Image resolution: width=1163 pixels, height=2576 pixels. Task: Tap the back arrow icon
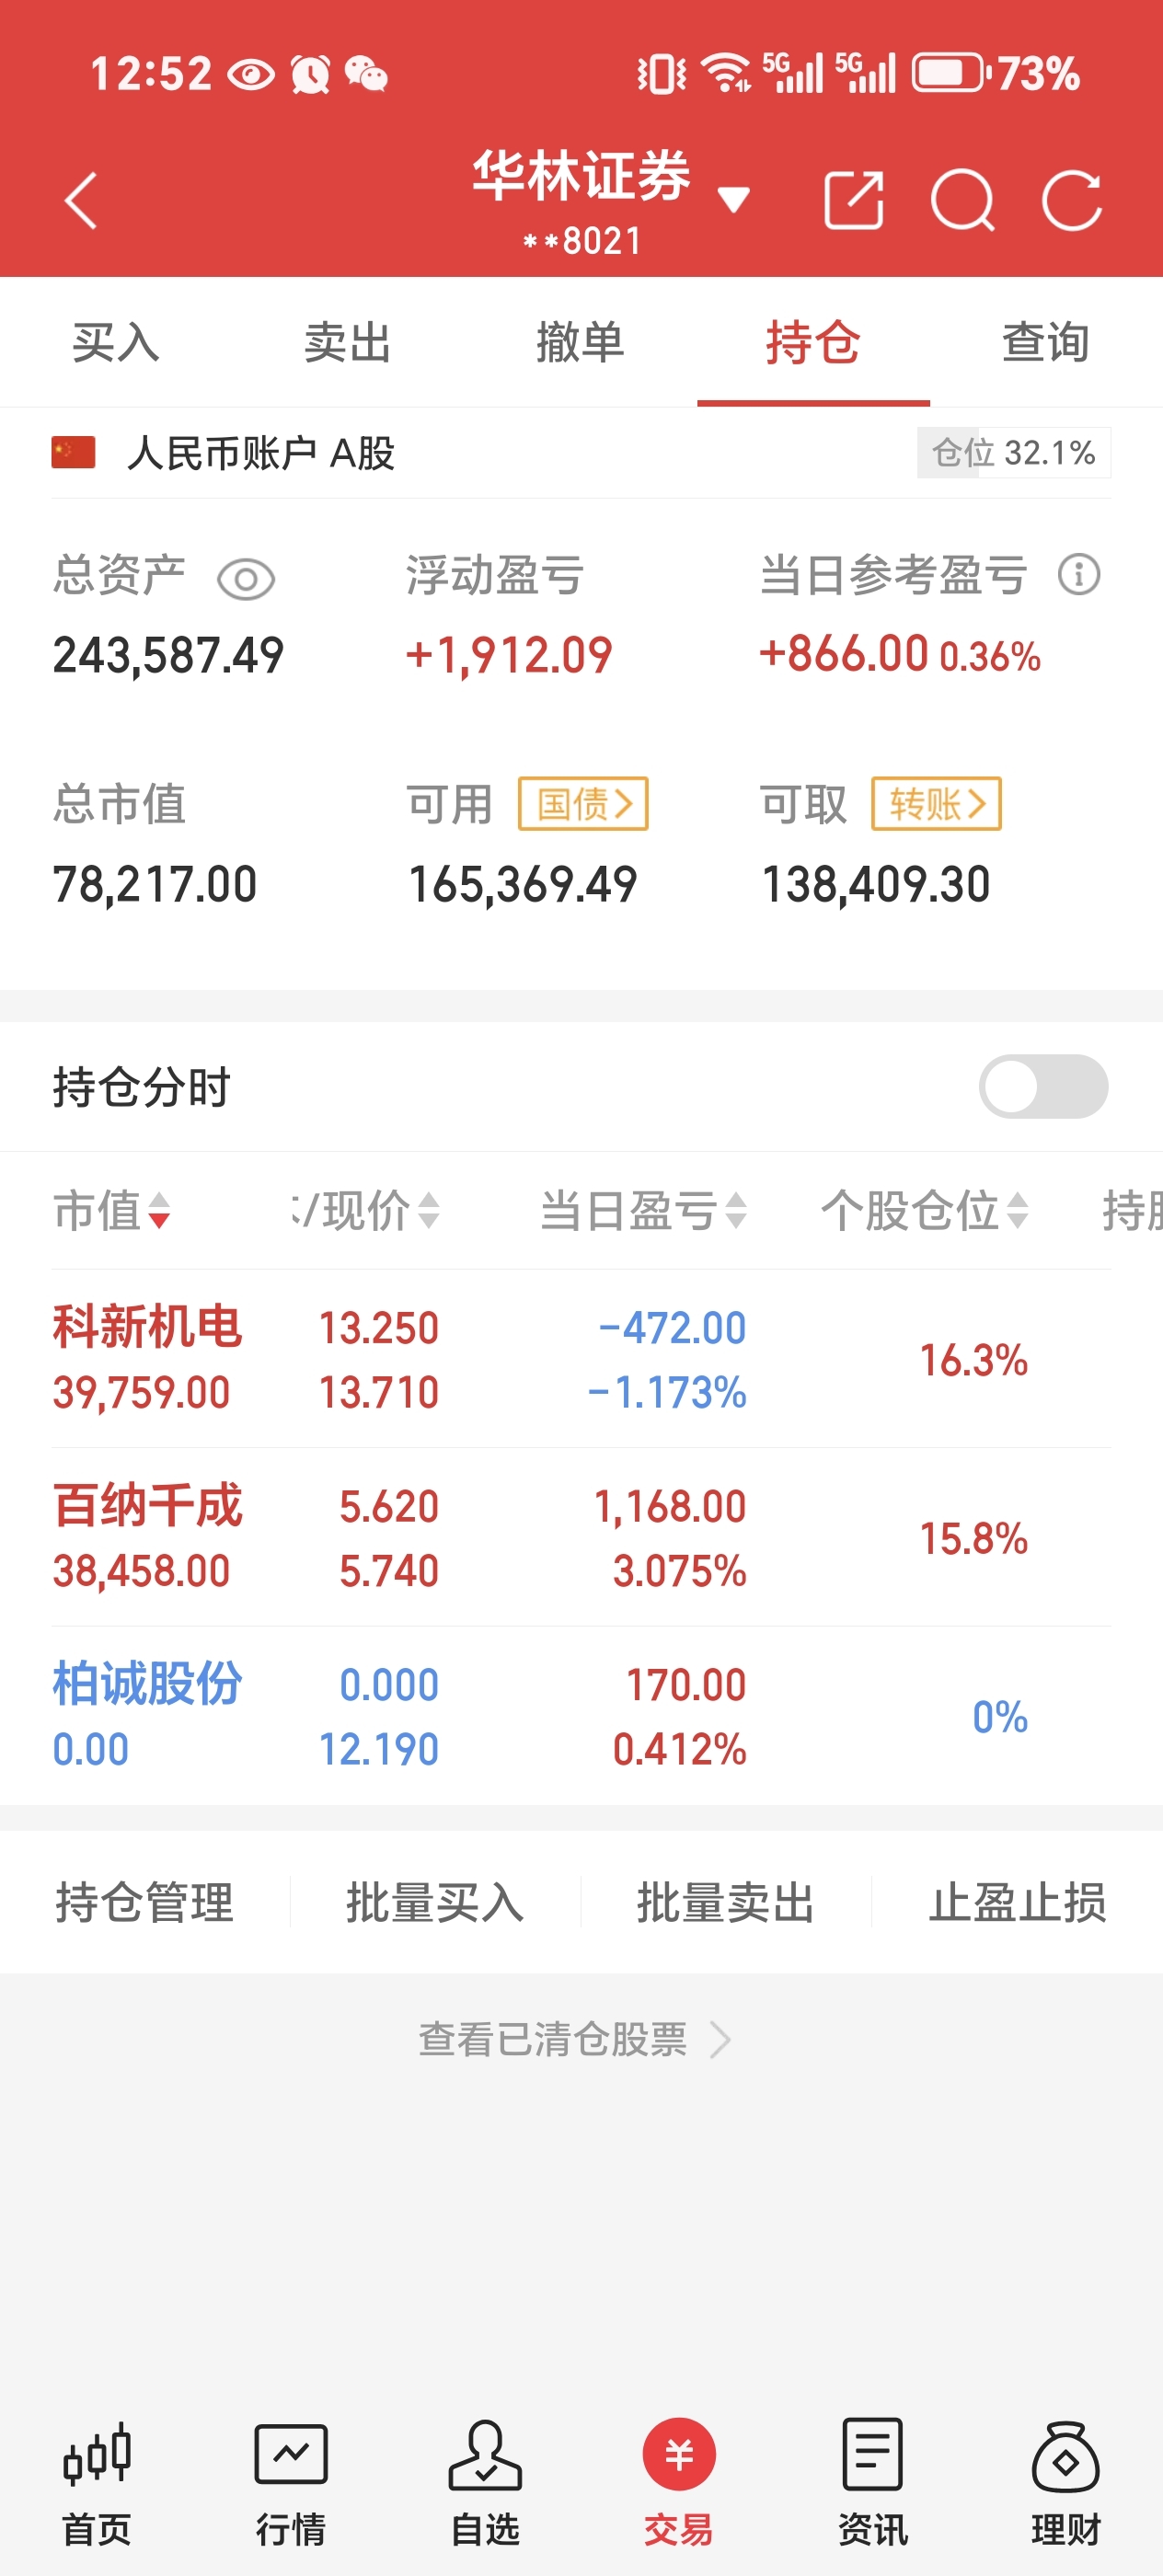click(81, 201)
